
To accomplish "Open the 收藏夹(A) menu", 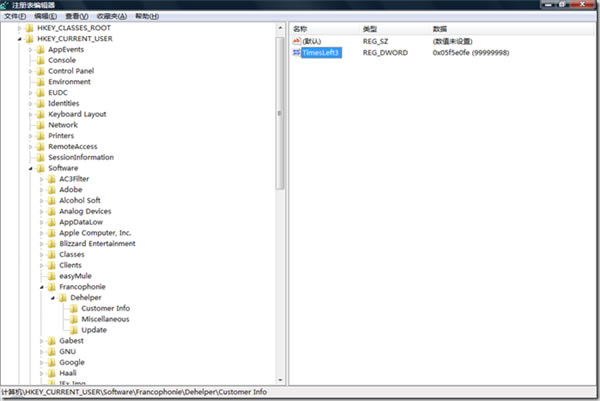I will [112, 16].
